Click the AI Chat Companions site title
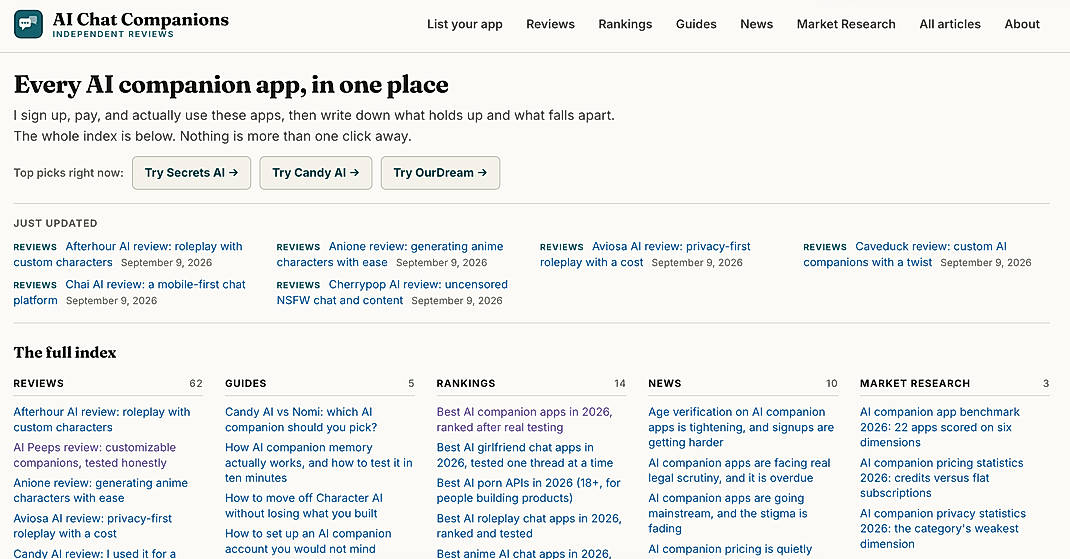This screenshot has width=1070, height=559. [x=141, y=19]
